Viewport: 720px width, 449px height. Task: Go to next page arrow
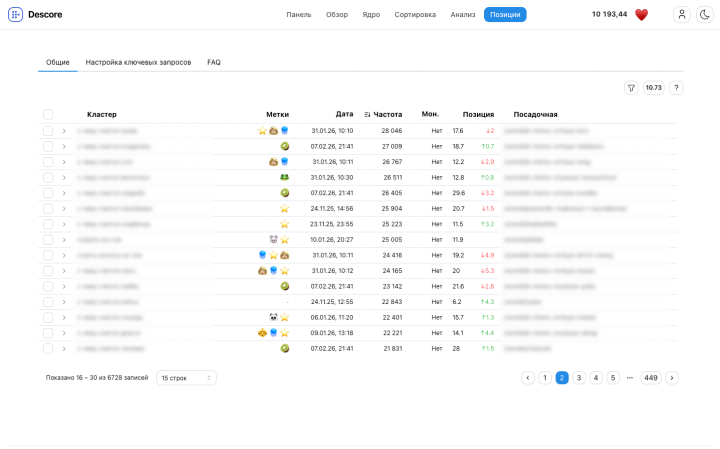coord(672,378)
